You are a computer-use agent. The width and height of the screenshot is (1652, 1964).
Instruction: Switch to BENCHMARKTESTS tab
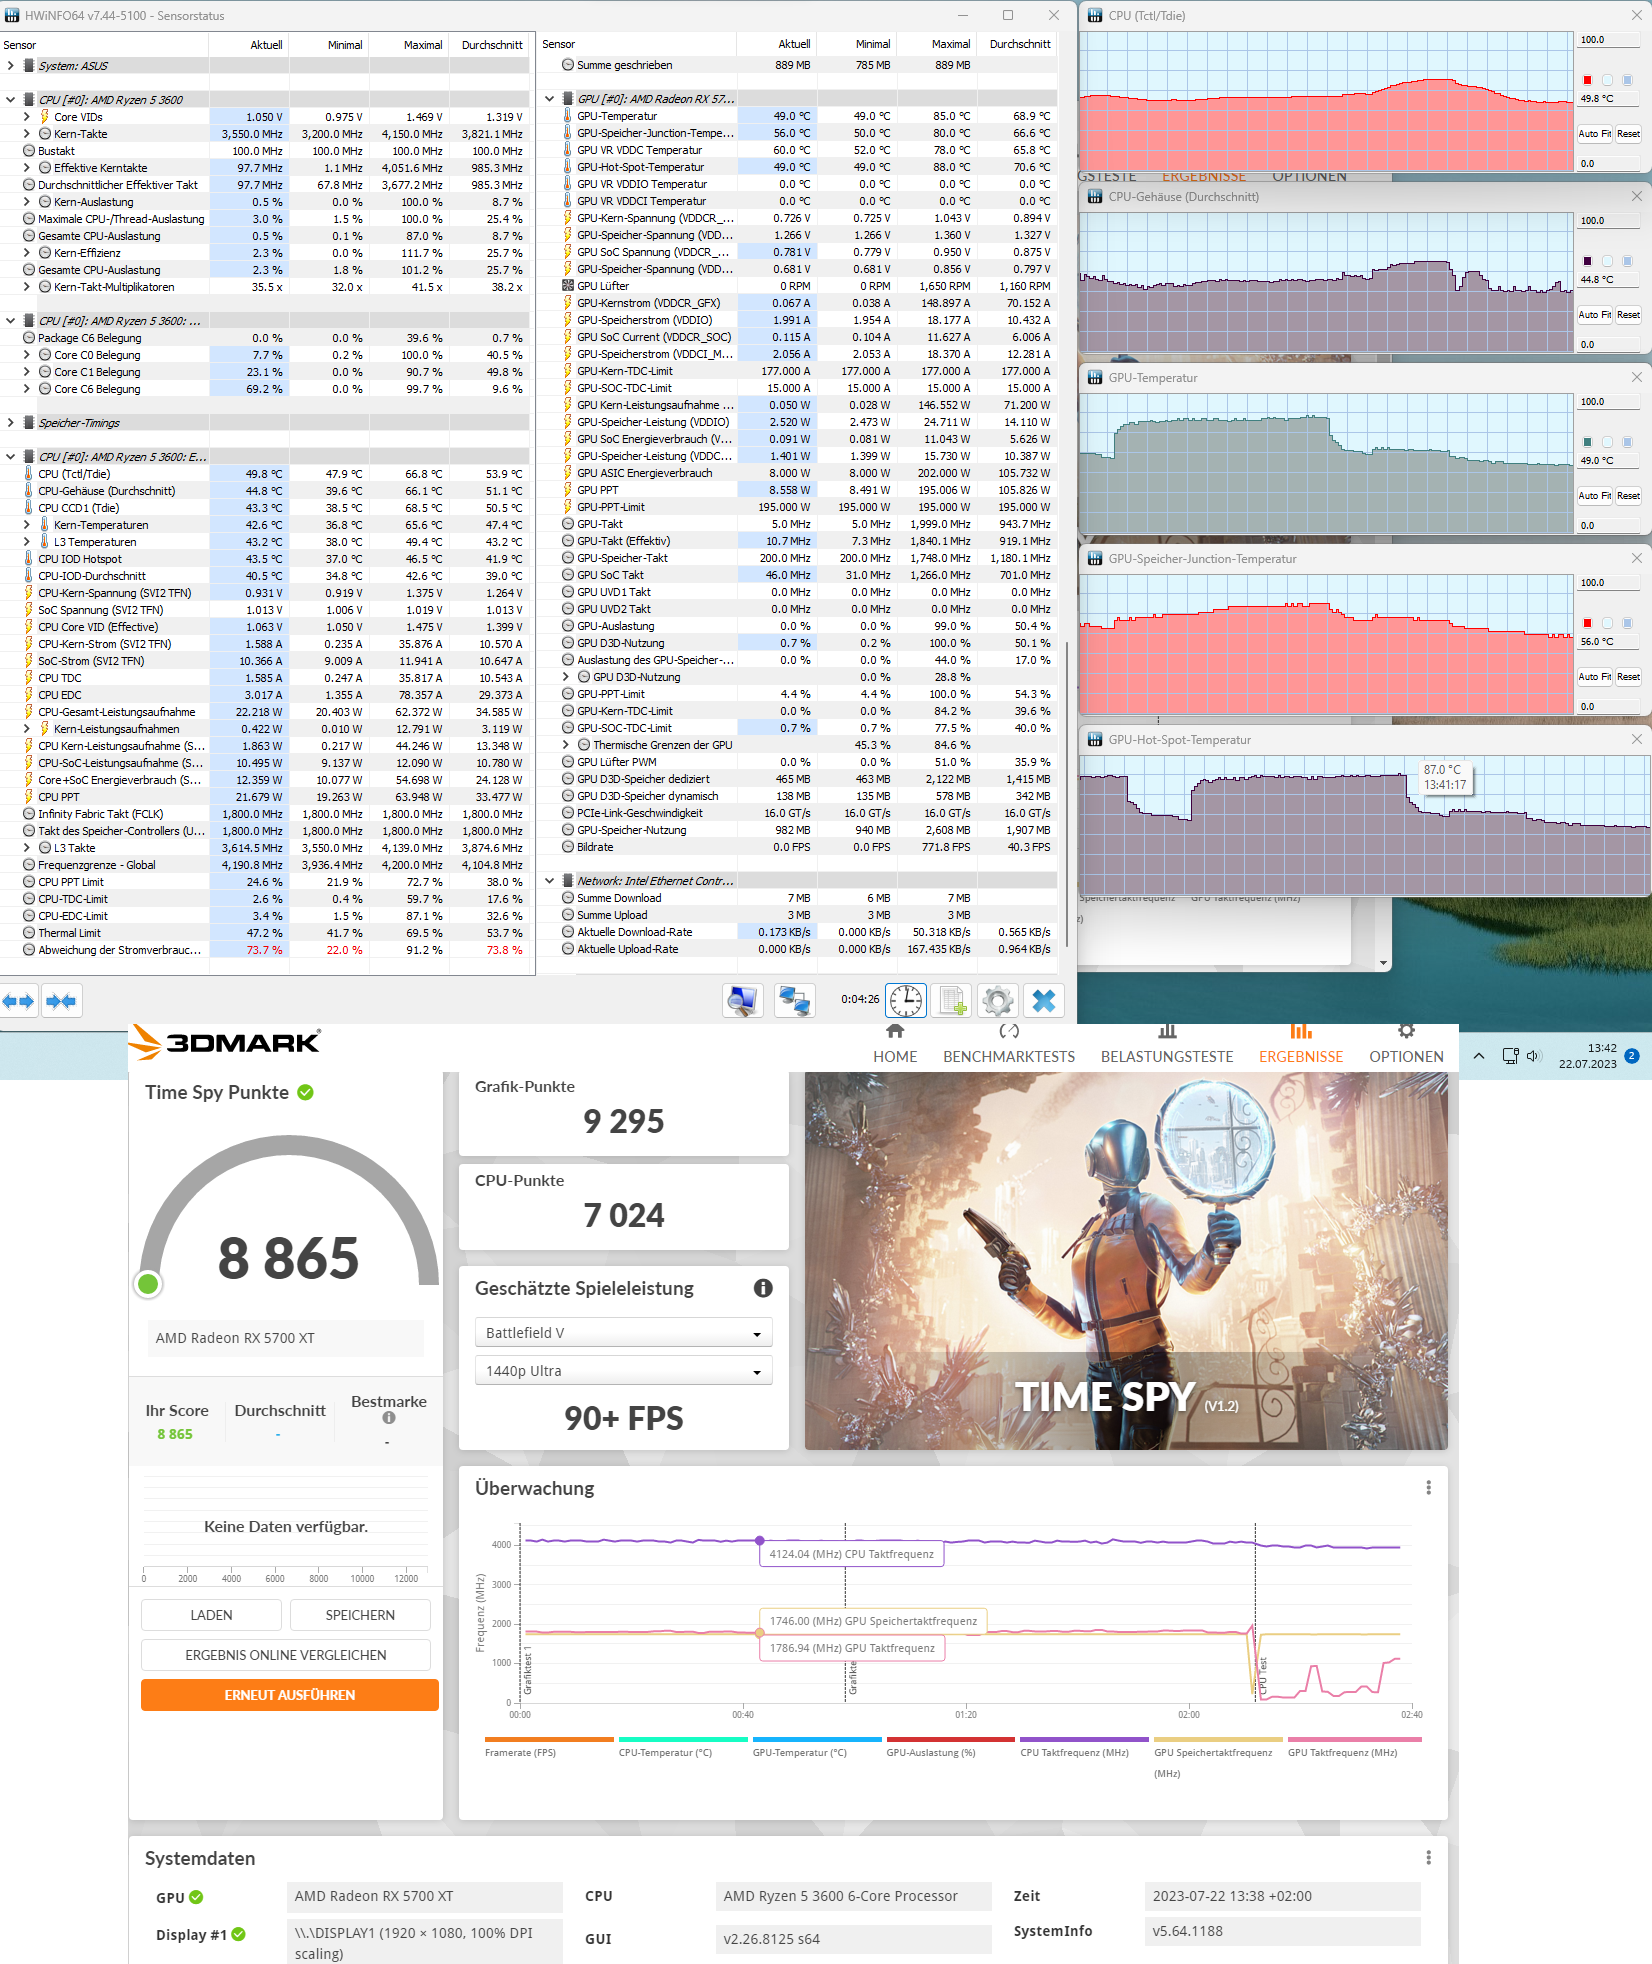[1009, 1057]
